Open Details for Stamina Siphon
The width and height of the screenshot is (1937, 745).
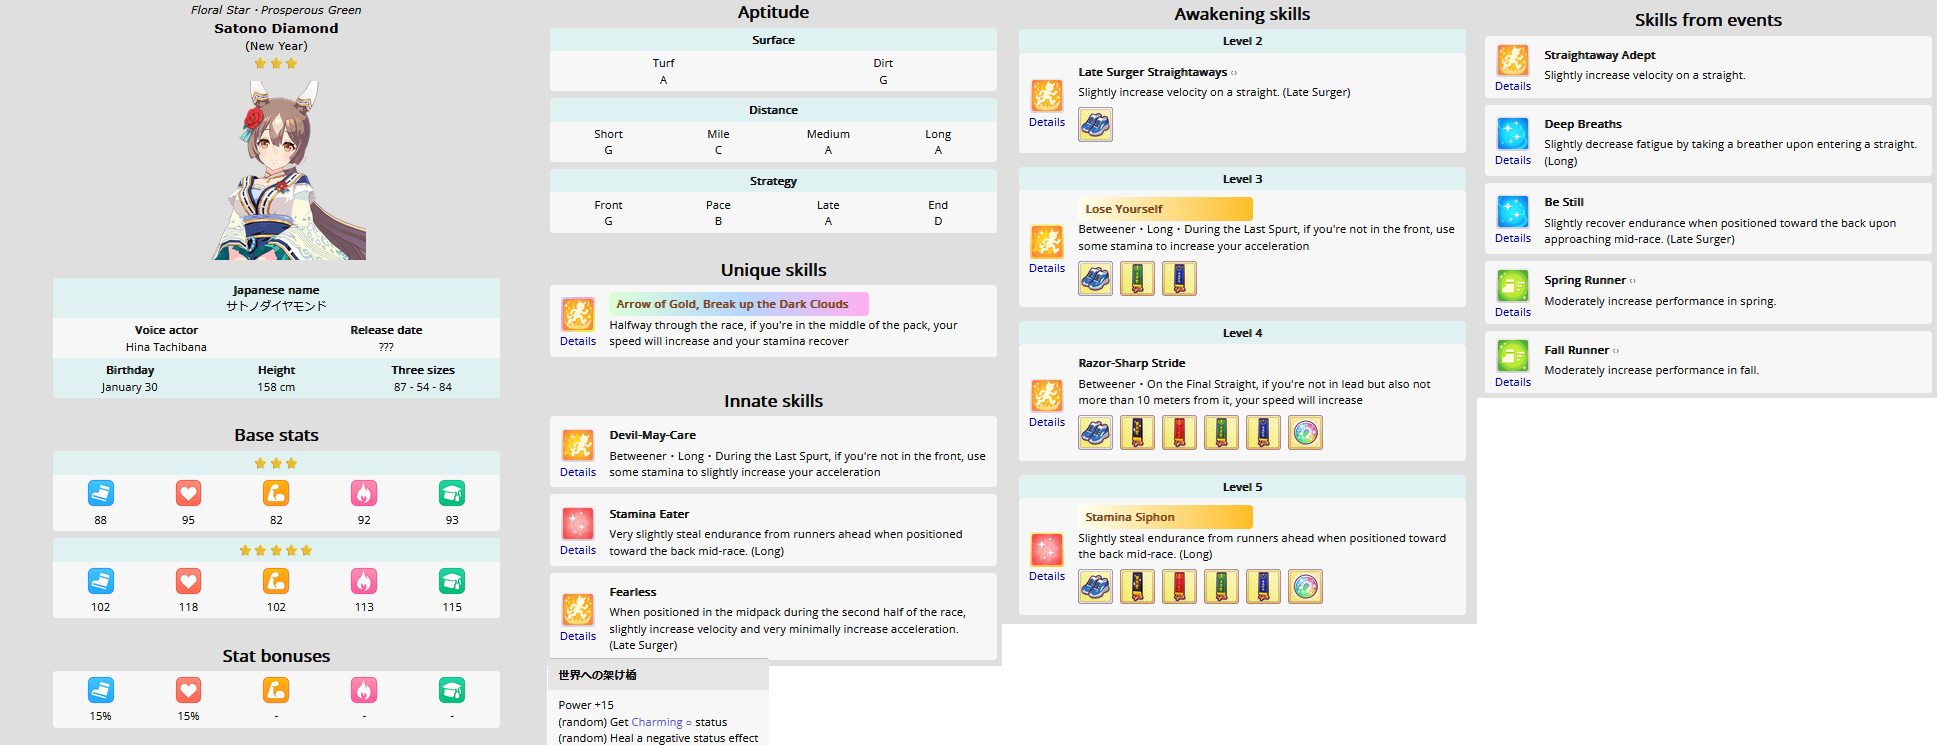(1047, 577)
